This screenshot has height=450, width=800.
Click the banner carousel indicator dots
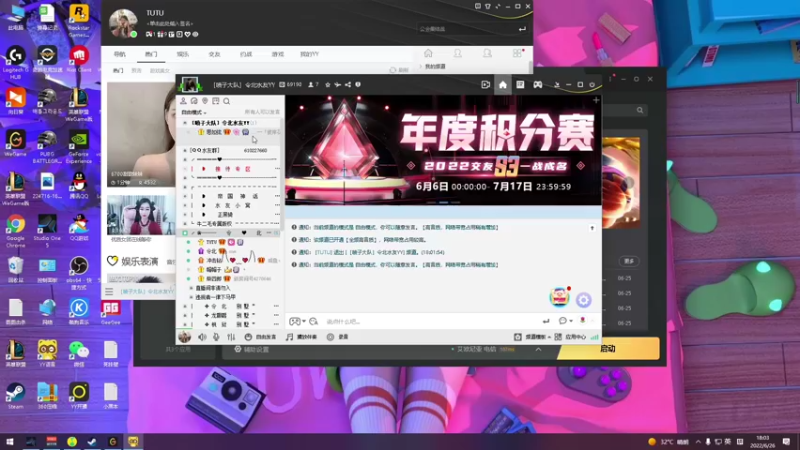pyautogui.click(x=443, y=203)
